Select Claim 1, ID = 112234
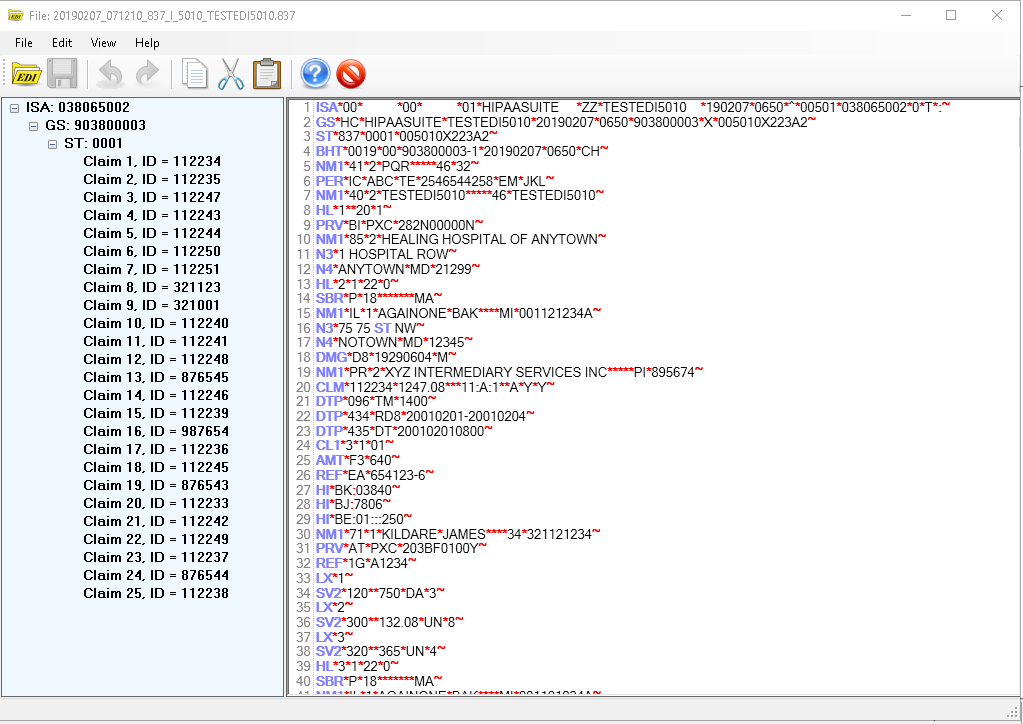1023x724 pixels. pos(152,162)
